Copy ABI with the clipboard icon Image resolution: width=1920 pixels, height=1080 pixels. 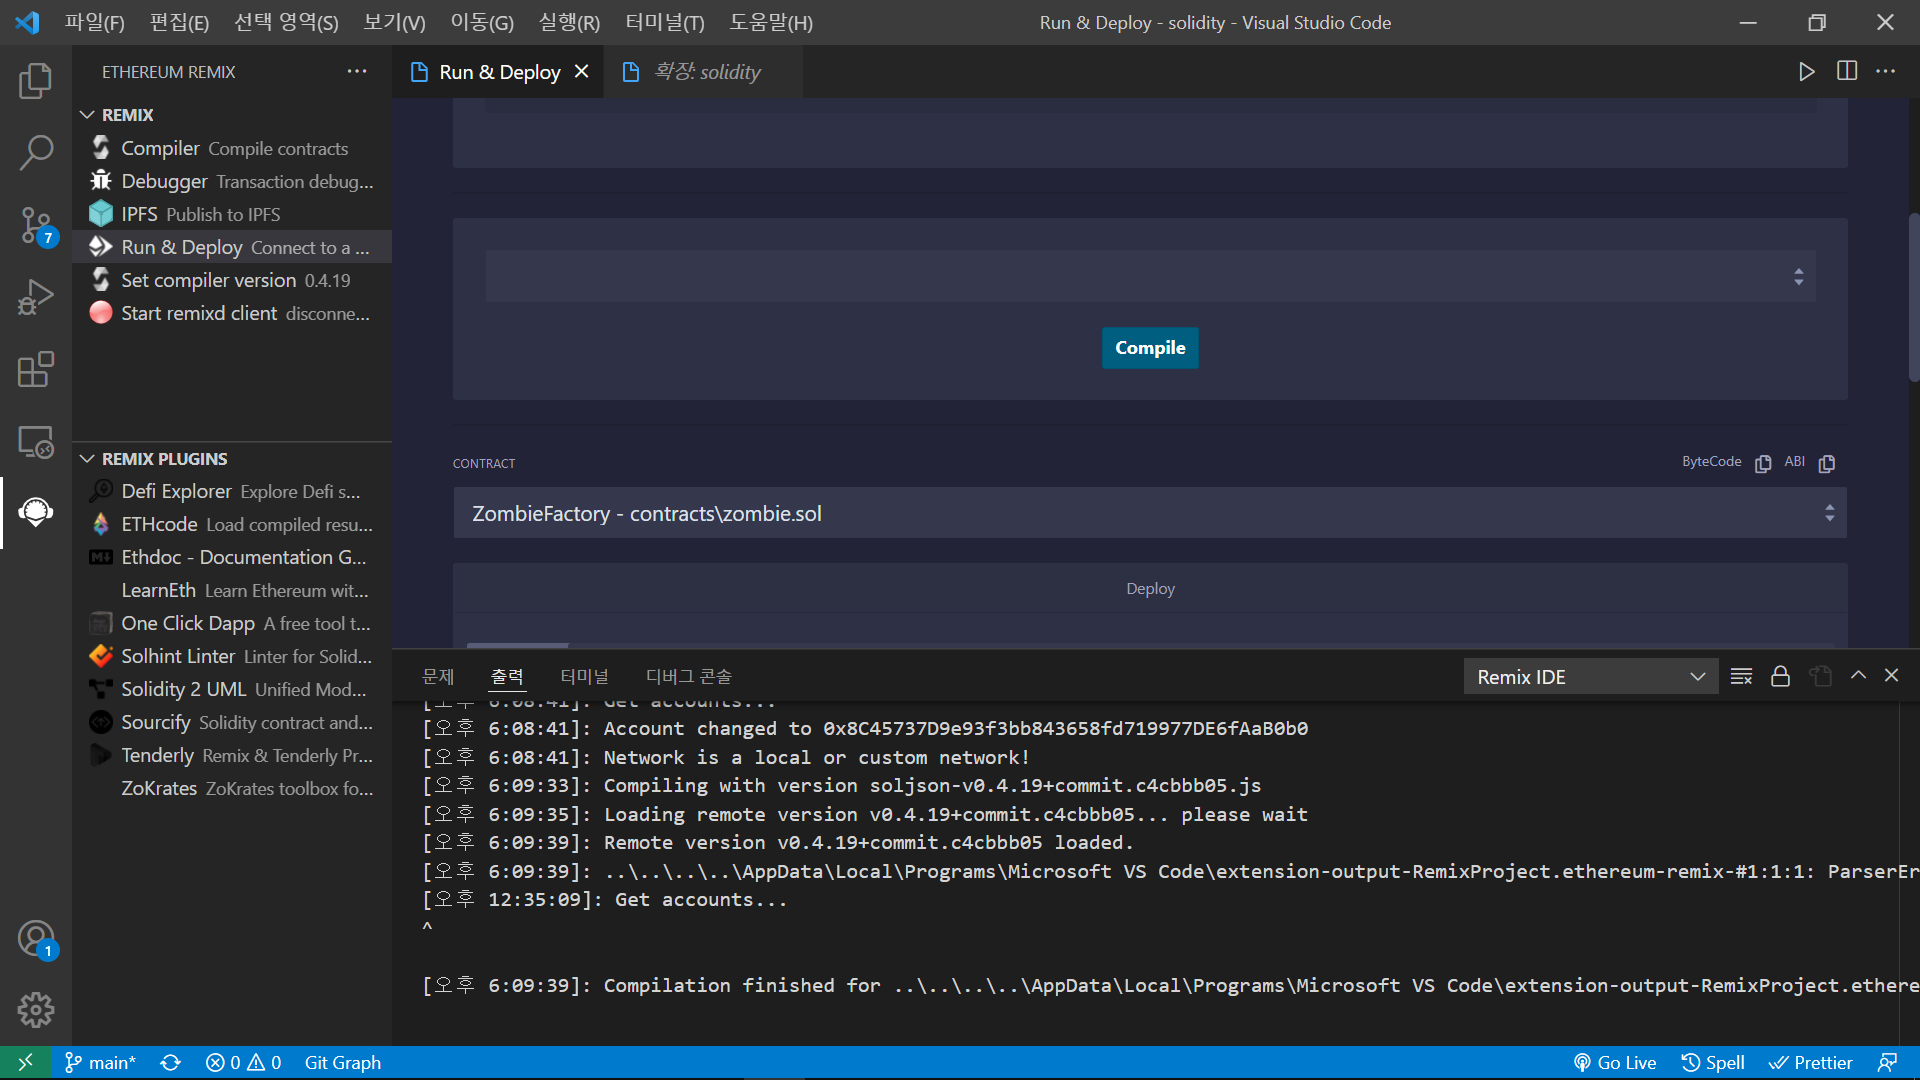pyautogui.click(x=1827, y=463)
